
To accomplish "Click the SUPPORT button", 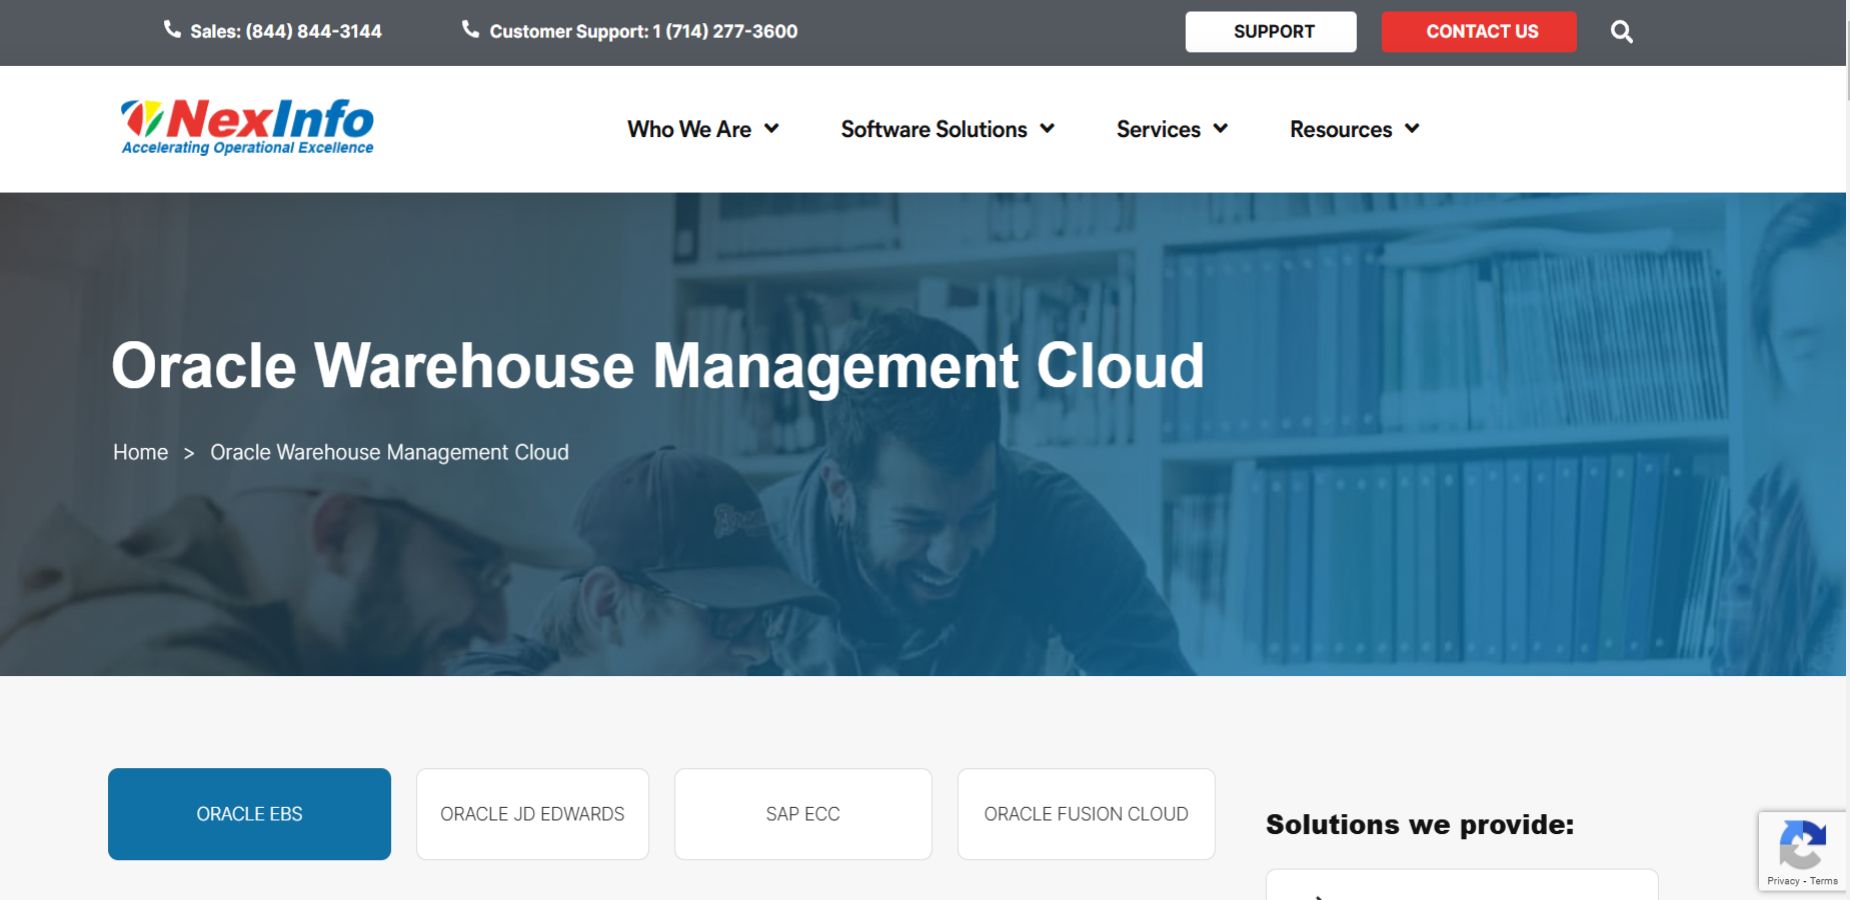I will (x=1271, y=31).
